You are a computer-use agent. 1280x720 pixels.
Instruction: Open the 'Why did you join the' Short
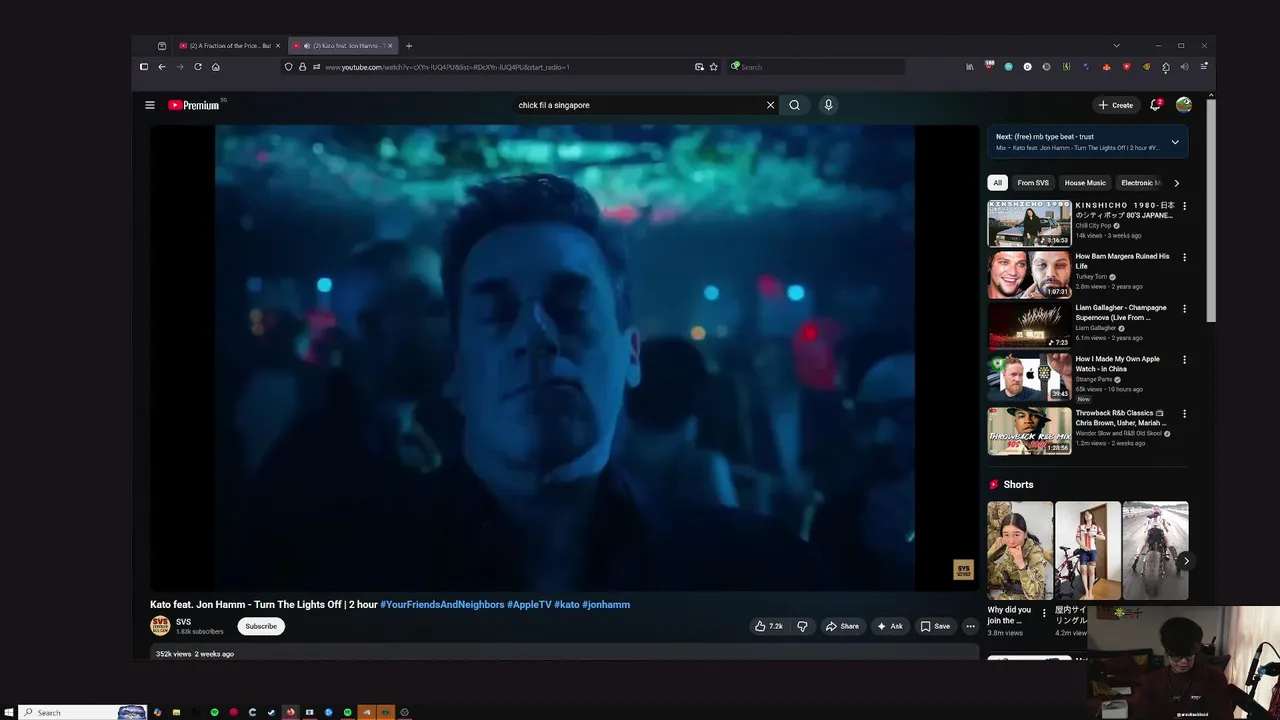(1020, 551)
